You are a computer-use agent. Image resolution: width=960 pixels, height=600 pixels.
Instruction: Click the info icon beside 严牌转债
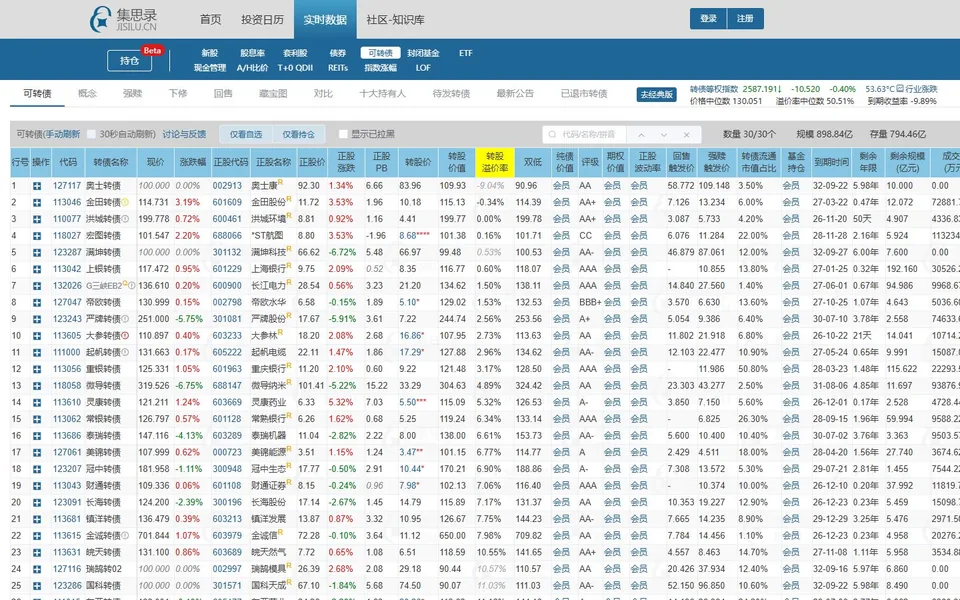click(x=125, y=319)
